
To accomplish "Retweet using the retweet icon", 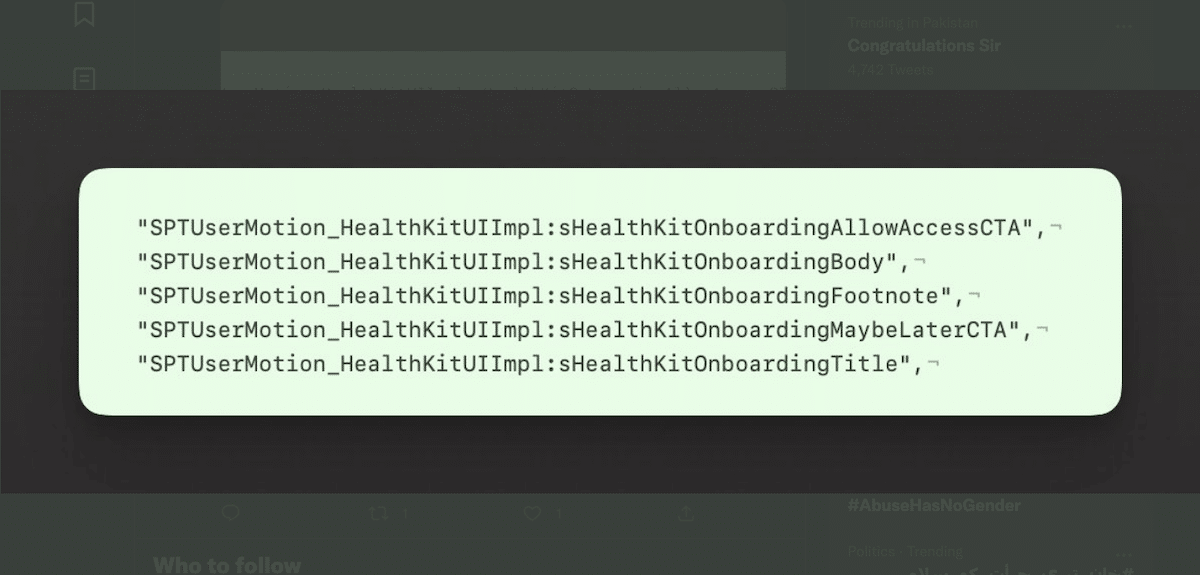I will click(379, 513).
